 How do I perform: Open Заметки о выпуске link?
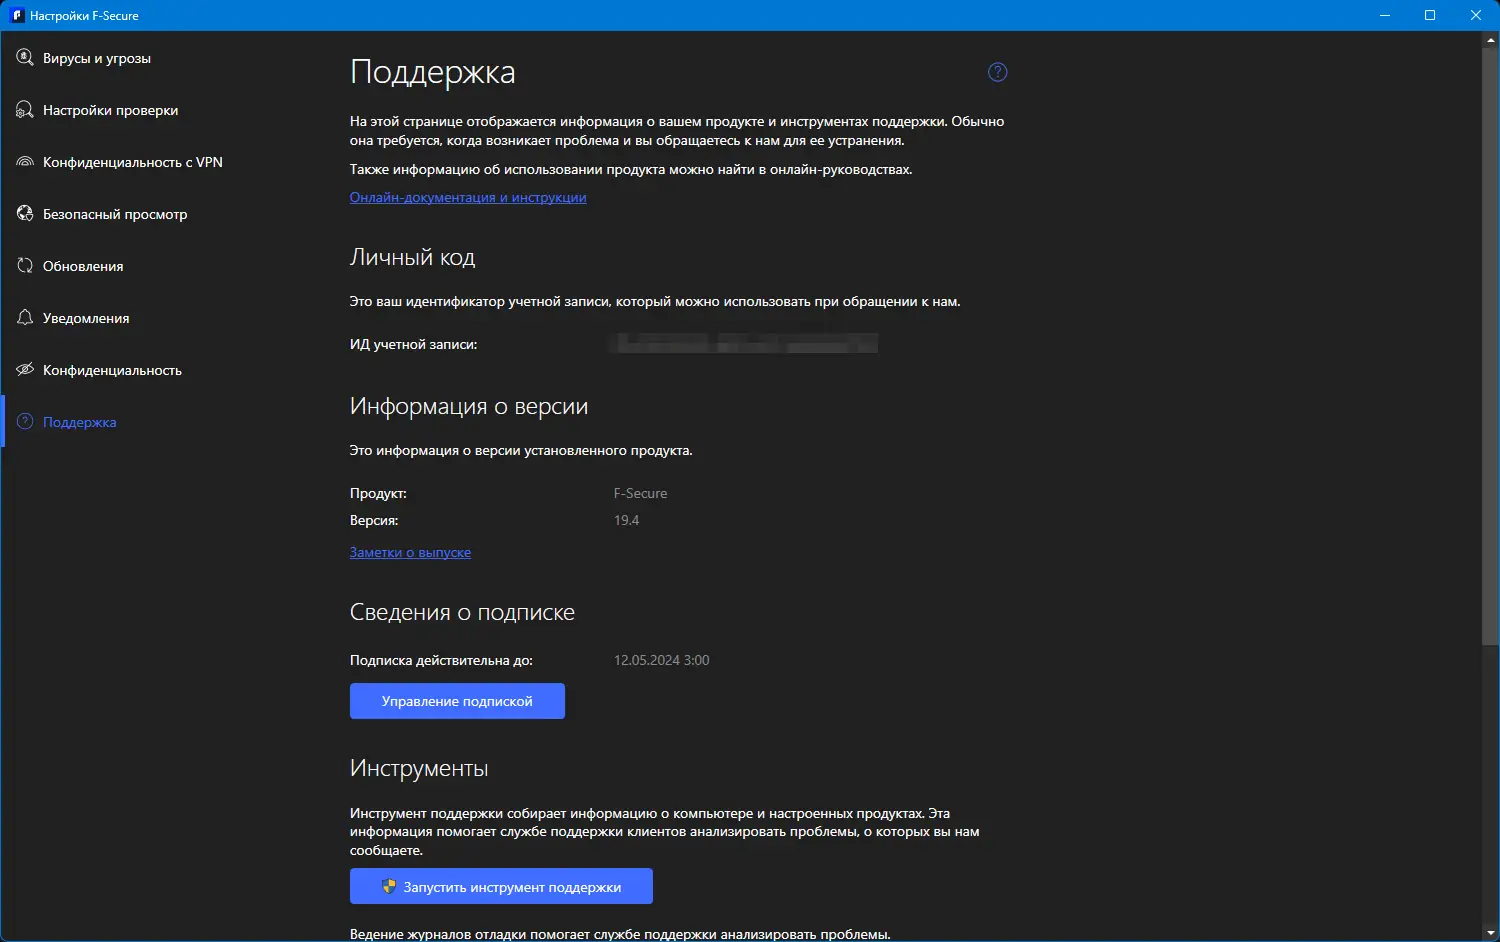(x=410, y=553)
